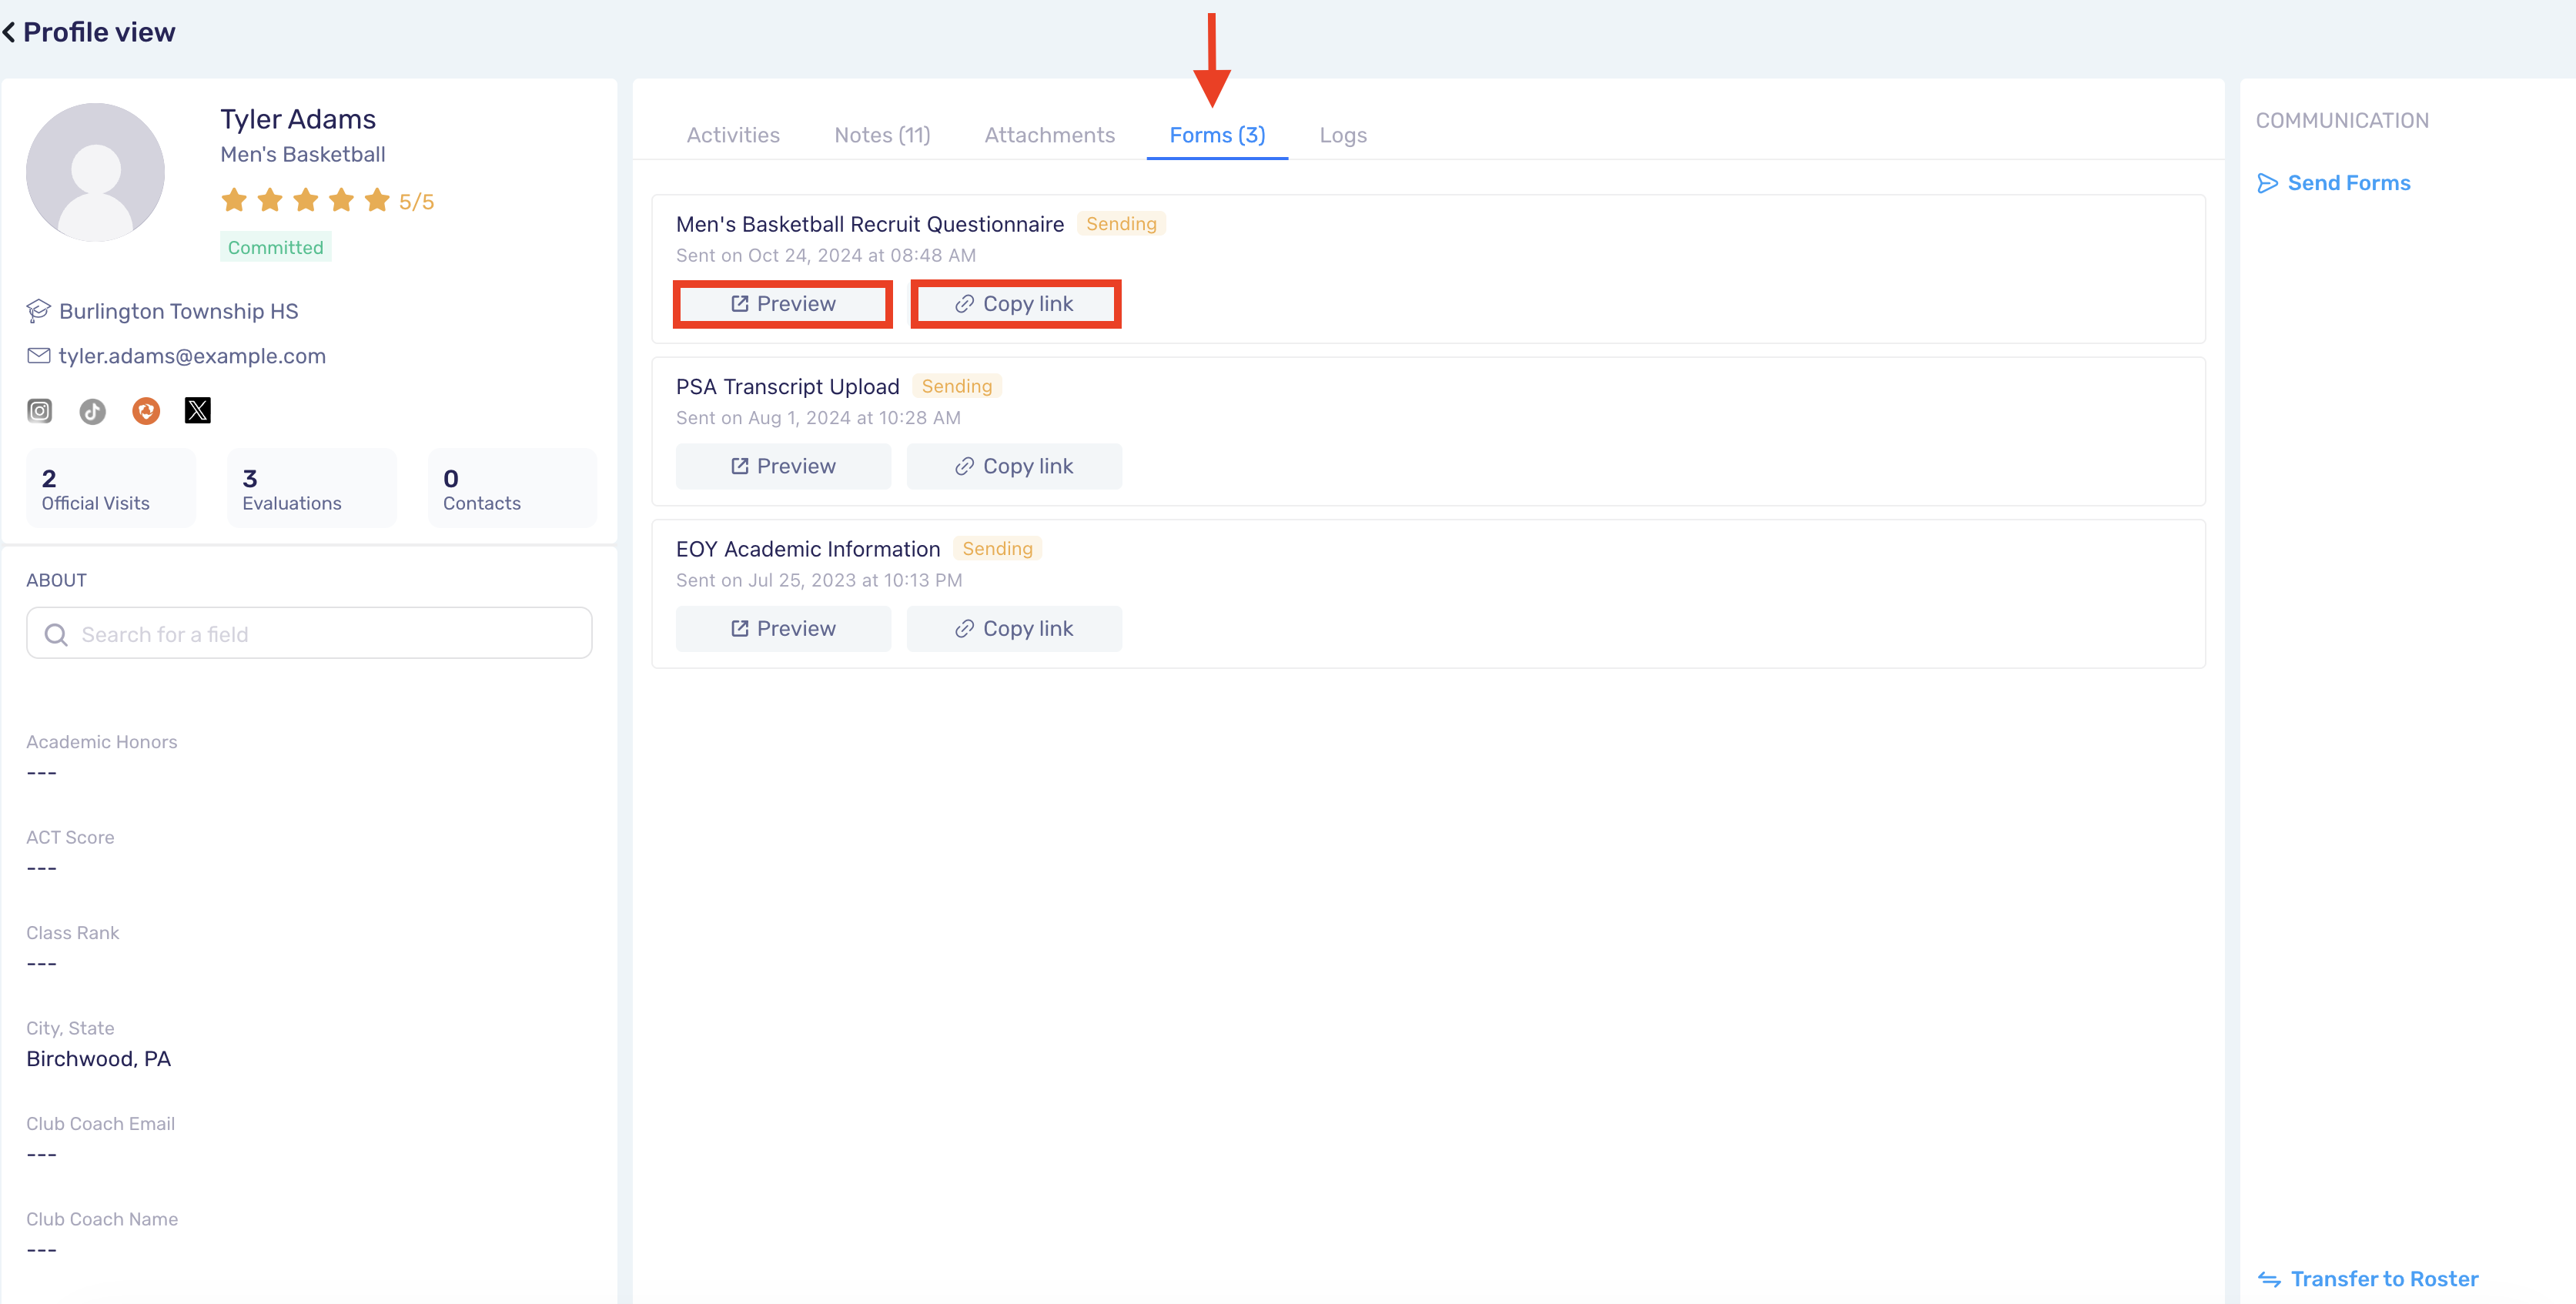The width and height of the screenshot is (2576, 1304).
Task: Click the PSA Transcript Upload title
Action: [788, 387]
